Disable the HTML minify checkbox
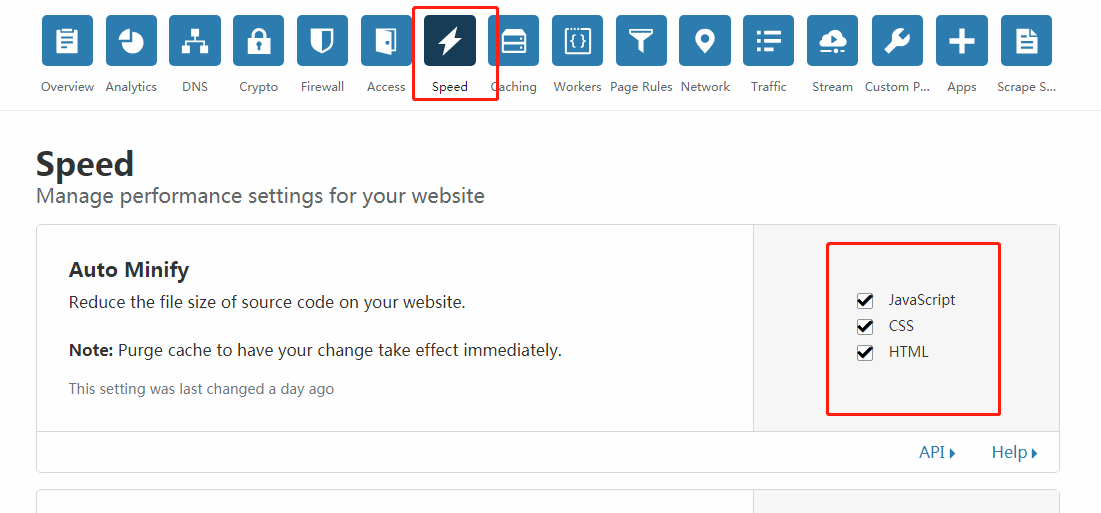 865,352
